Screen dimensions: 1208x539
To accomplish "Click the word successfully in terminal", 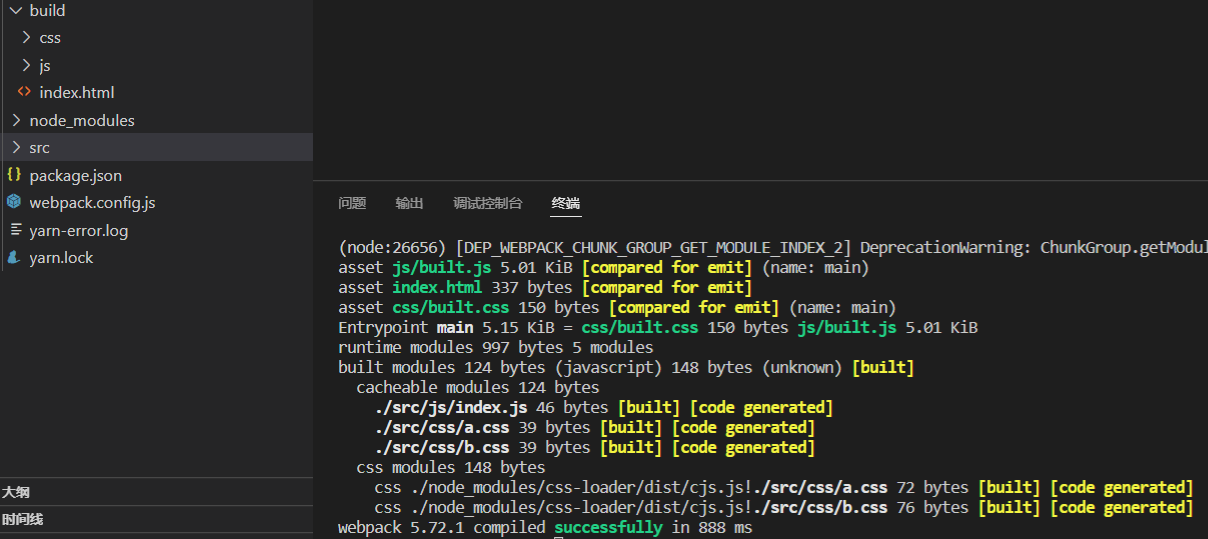I will pos(608,527).
